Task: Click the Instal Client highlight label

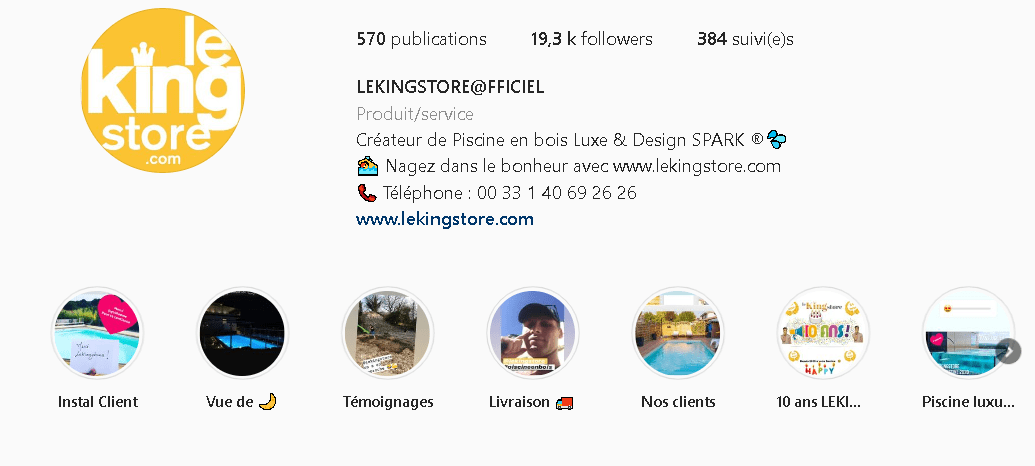Action: [x=98, y=402]
